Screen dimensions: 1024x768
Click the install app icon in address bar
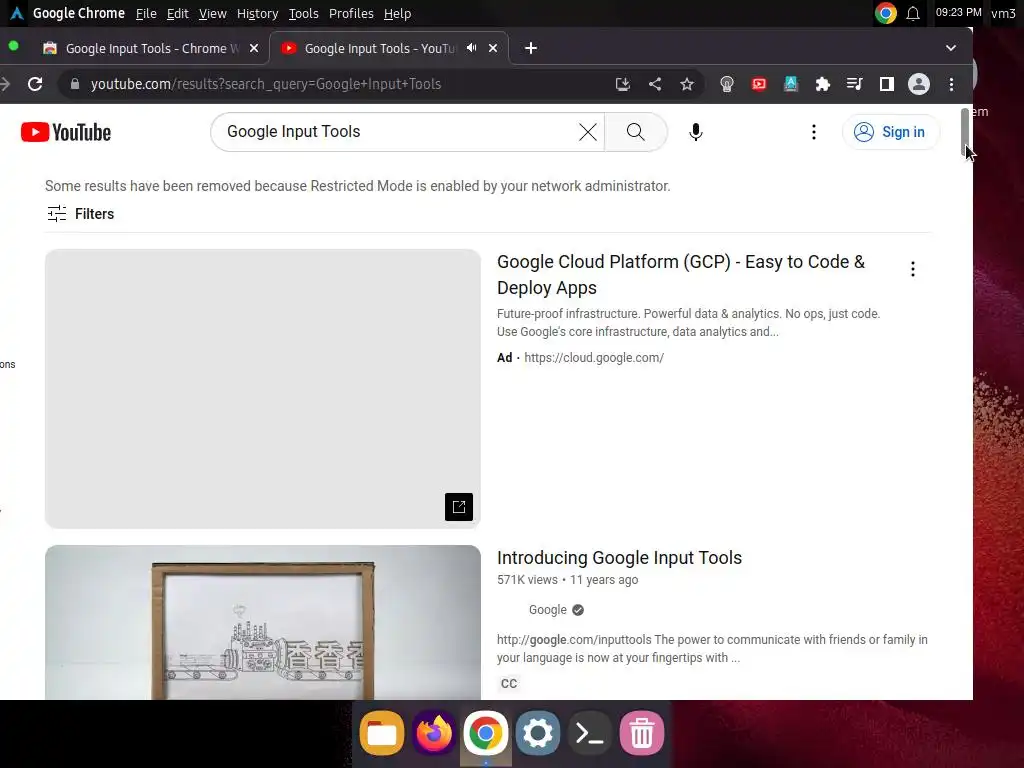[622, 84]
